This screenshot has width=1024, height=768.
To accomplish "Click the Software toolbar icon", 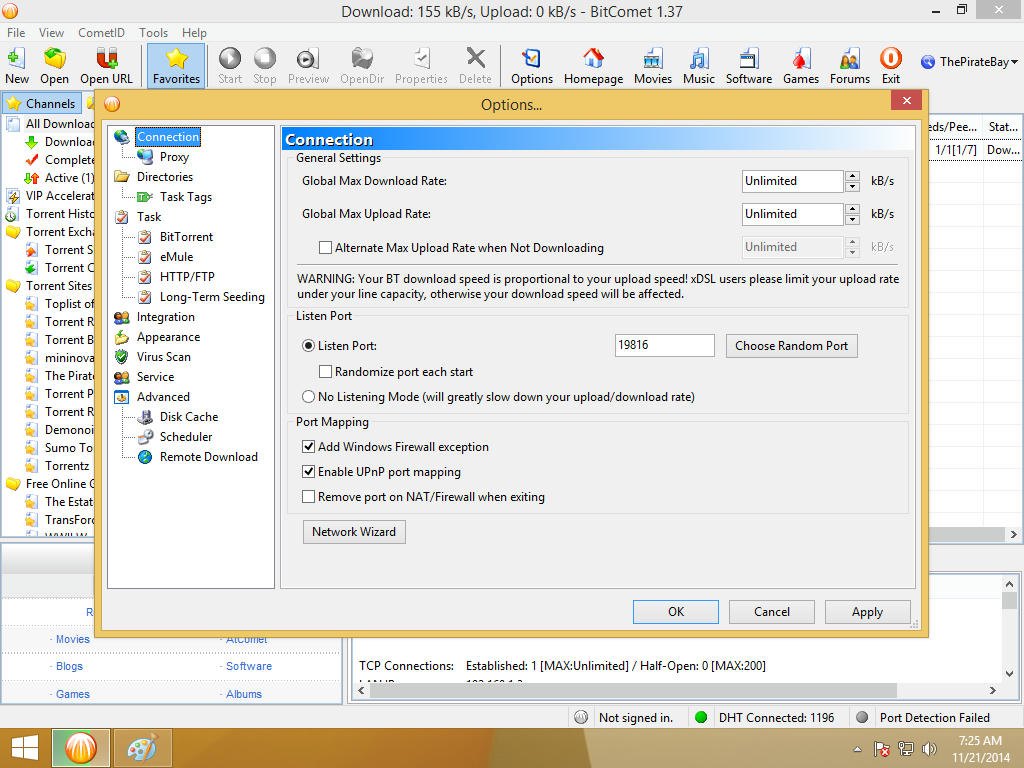I will 749,66.
